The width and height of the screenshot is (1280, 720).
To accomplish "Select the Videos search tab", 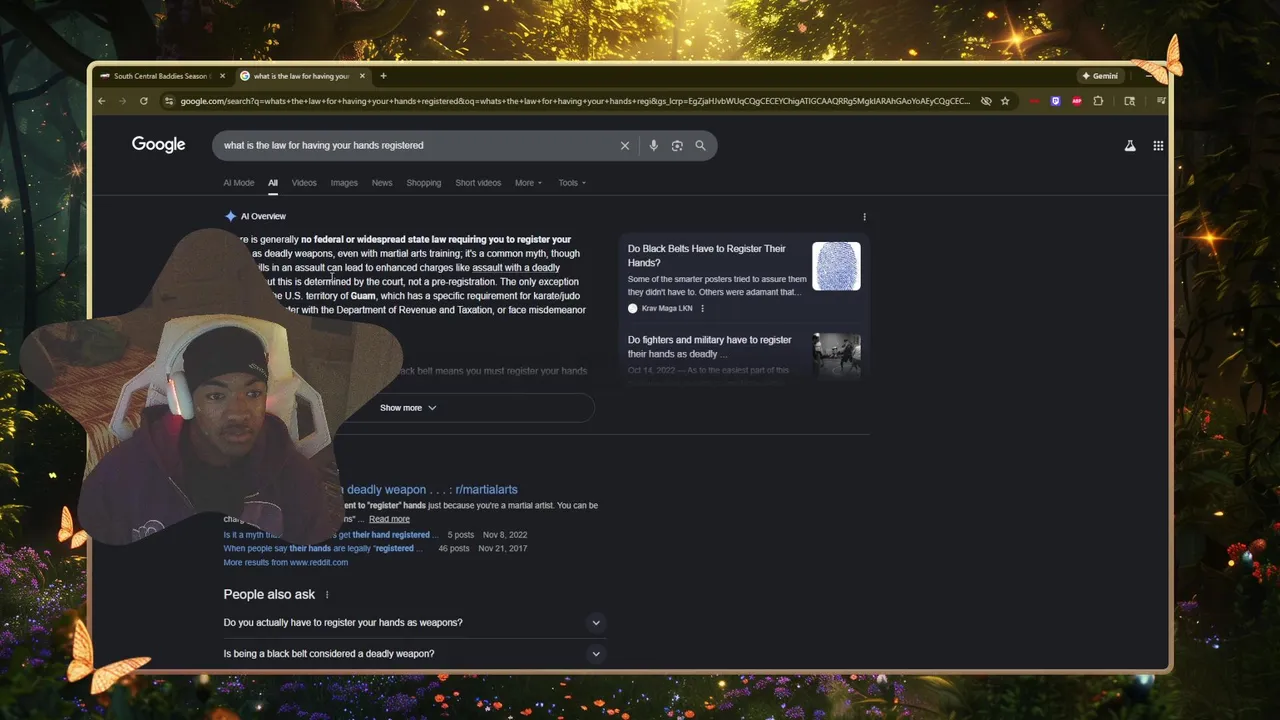I will click(x=304, y=183).
